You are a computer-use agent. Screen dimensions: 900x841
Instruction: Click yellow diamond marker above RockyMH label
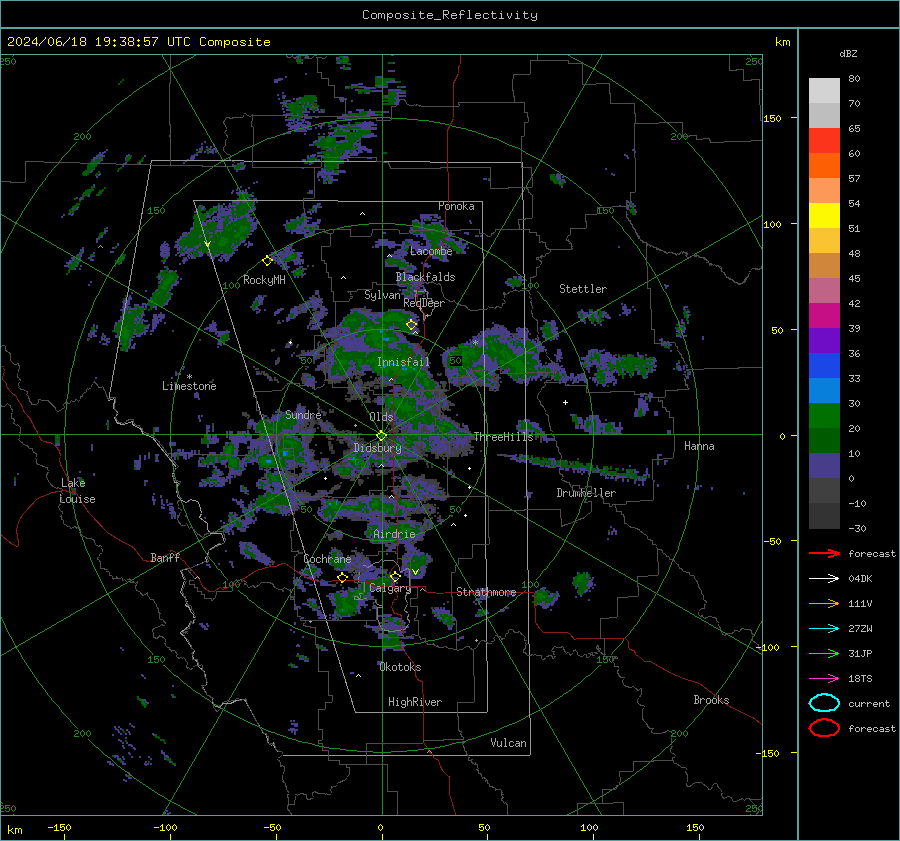tap(267, 261)
